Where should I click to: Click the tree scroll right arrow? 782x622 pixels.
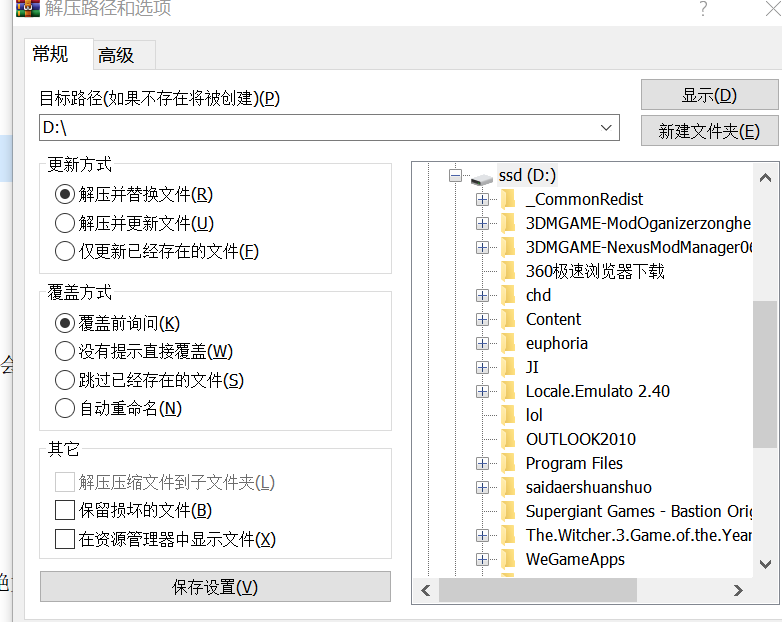point(738,591)
